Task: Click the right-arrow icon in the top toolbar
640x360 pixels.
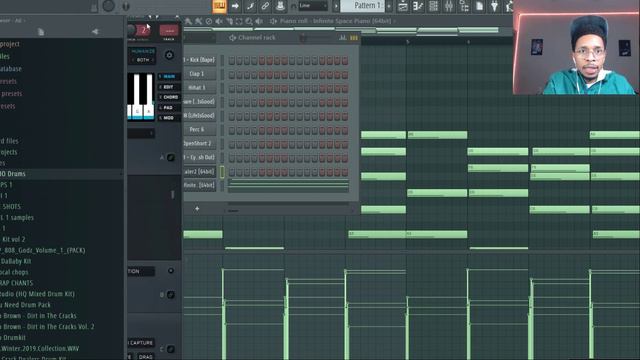Action: click(235, 6)
